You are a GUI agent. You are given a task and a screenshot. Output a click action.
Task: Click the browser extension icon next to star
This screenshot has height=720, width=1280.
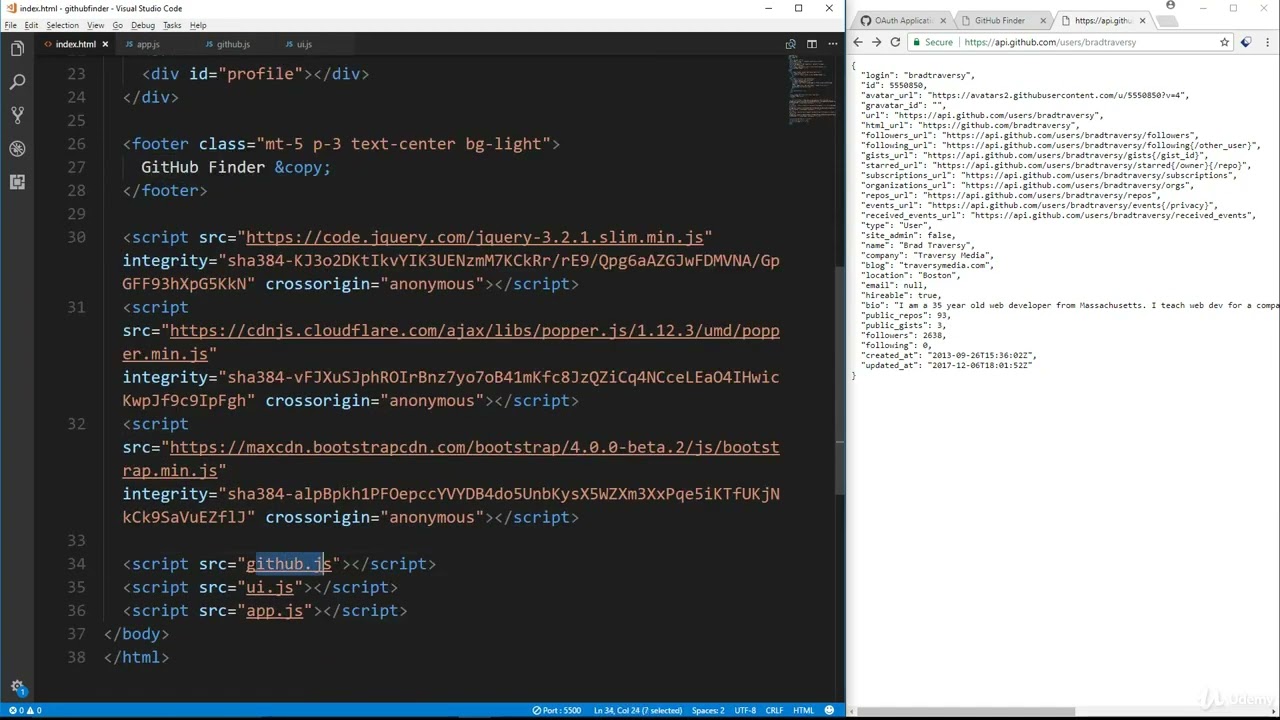point(1245,42)
